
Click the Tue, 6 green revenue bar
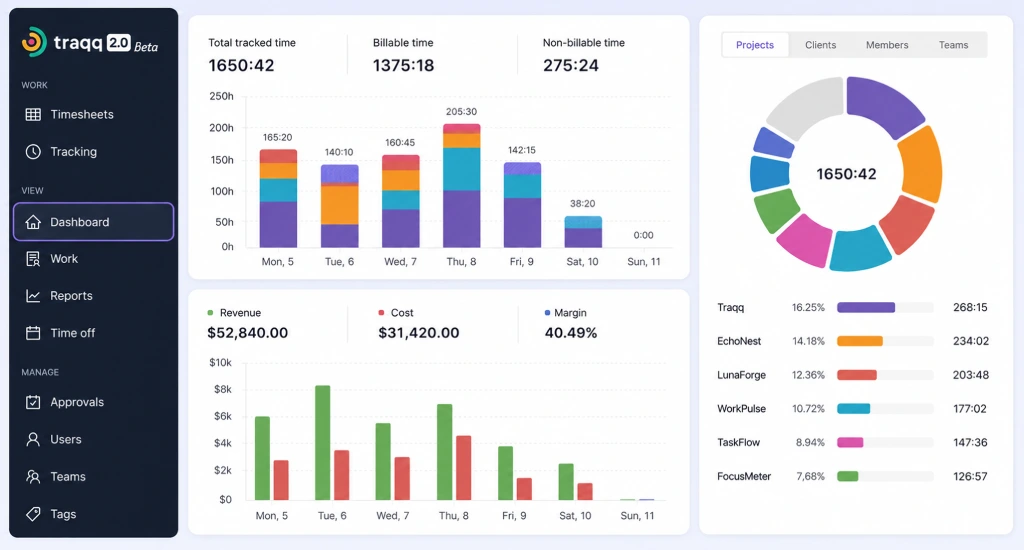point(323,443)
